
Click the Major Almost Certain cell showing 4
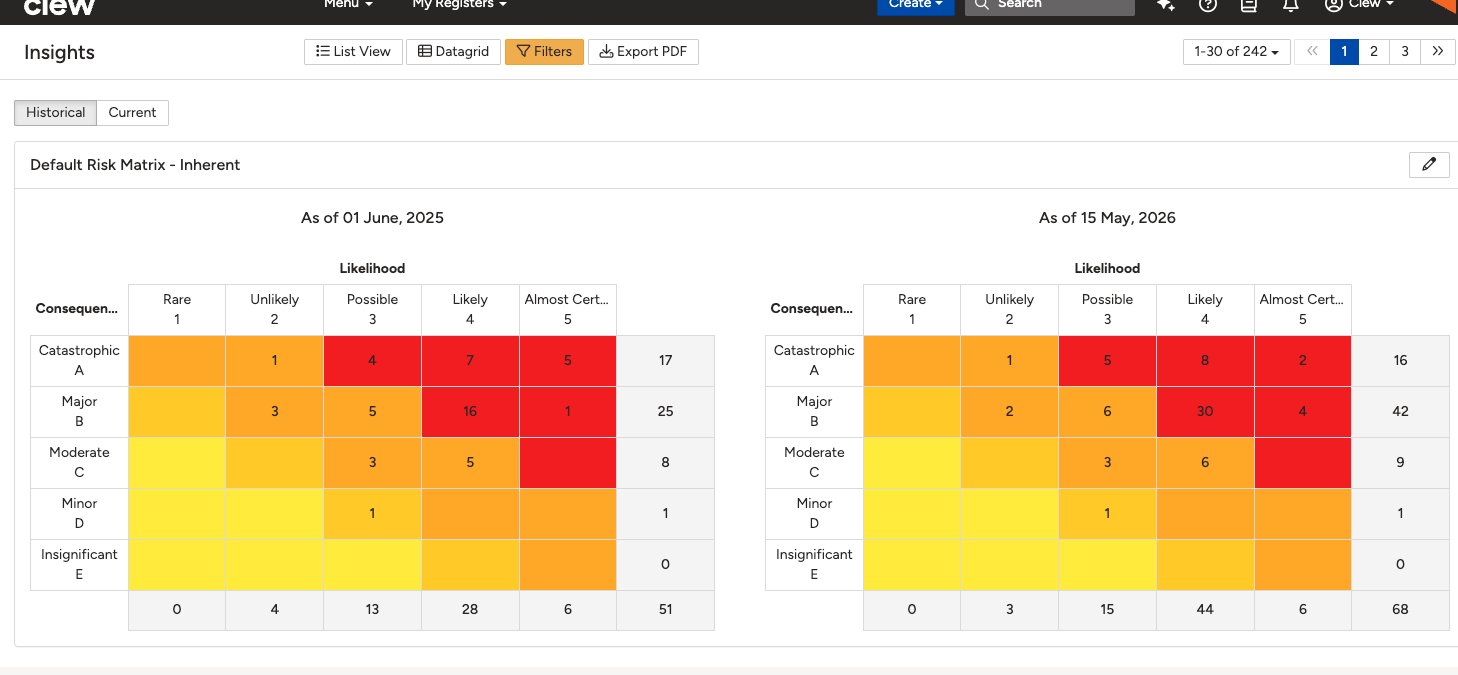coord(1302,411)
